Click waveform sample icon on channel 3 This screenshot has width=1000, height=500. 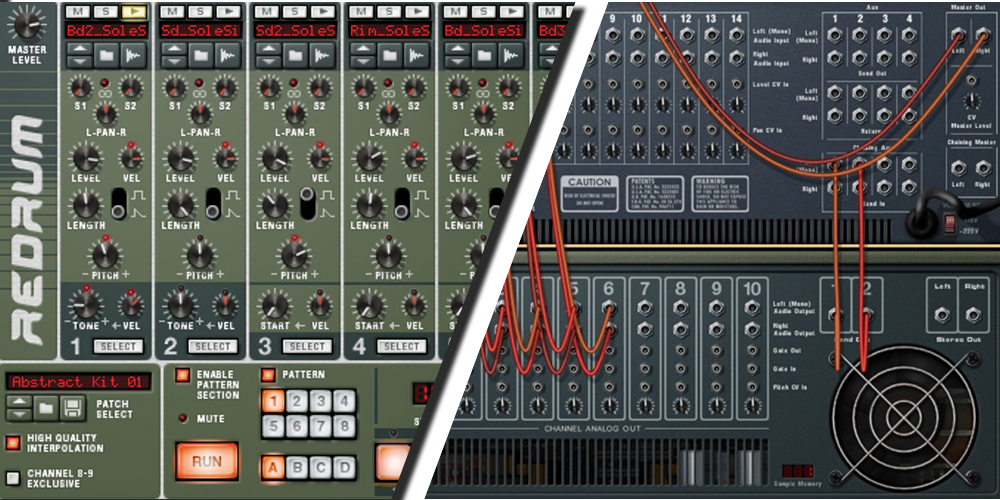[323, 56]
